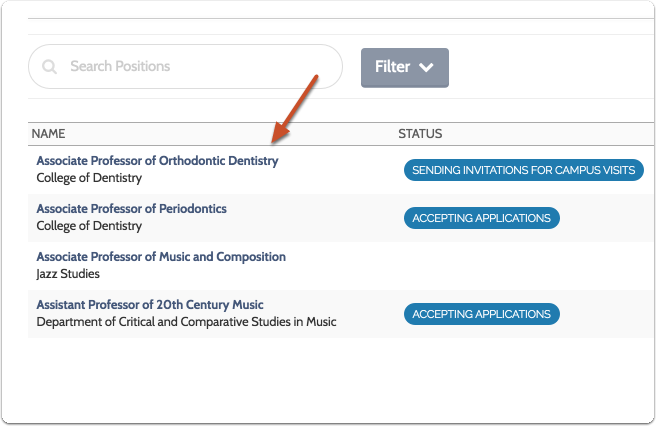Focus the Search Positions input field
The image size is (656, 426).
click(190, 67)
